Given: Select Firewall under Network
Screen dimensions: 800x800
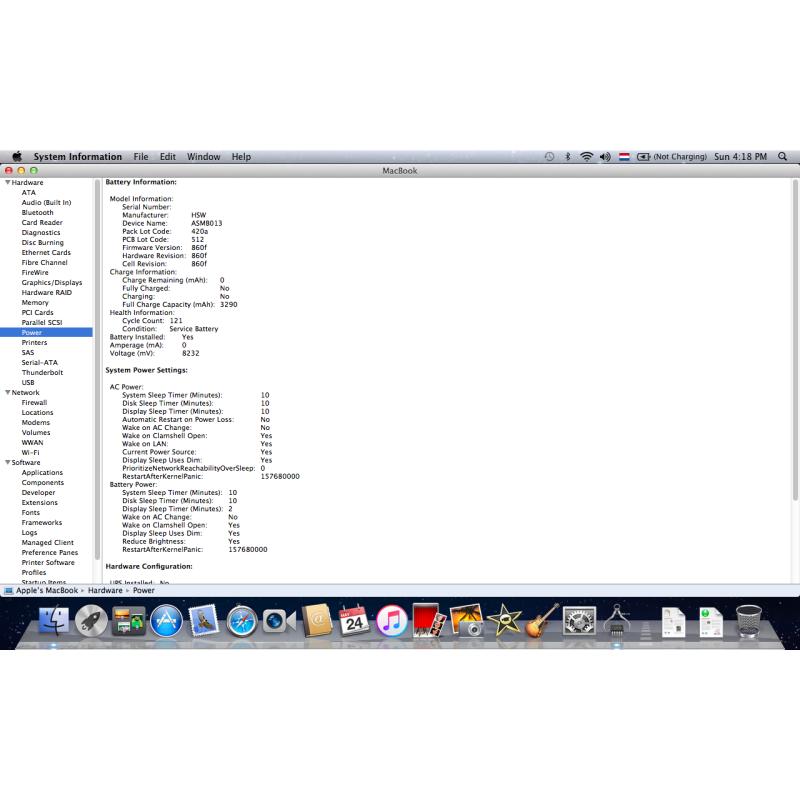Looking at the screenshot, I should tap(34, 402).
